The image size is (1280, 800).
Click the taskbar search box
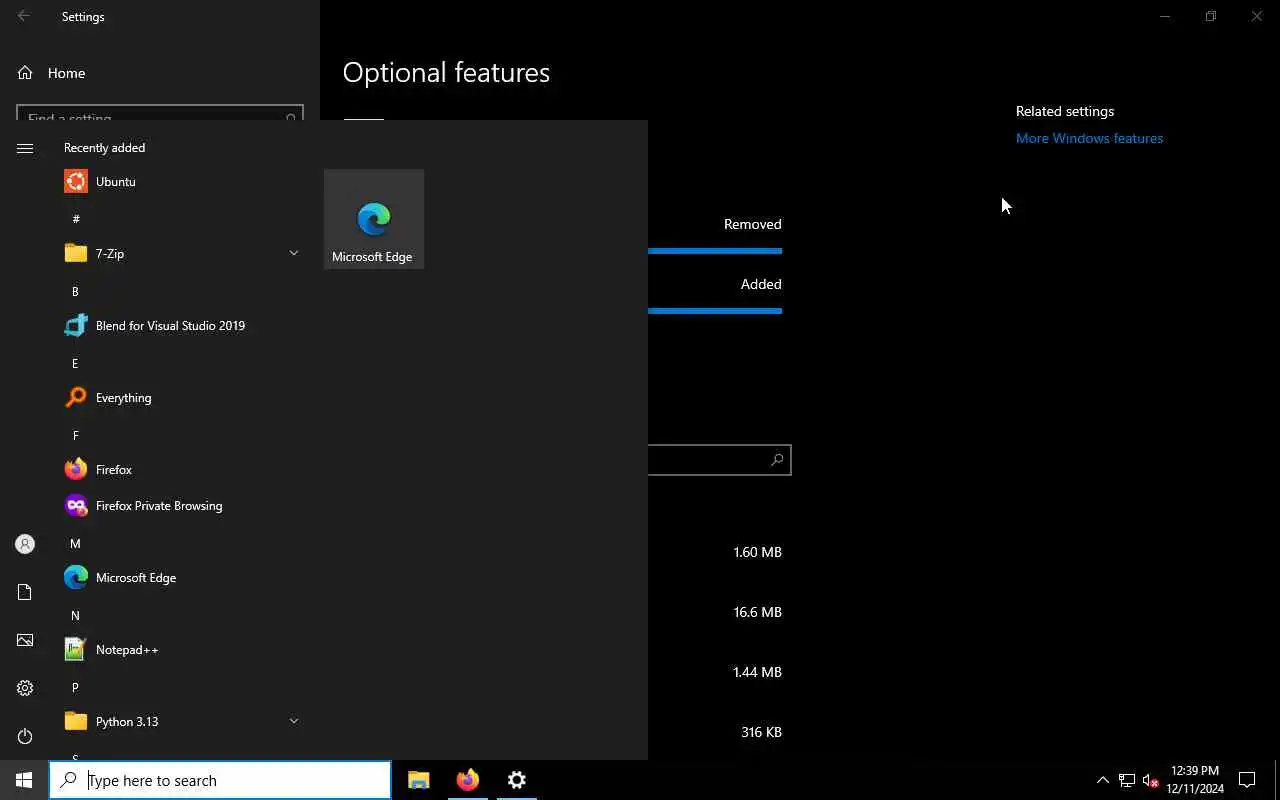(220, 780)
